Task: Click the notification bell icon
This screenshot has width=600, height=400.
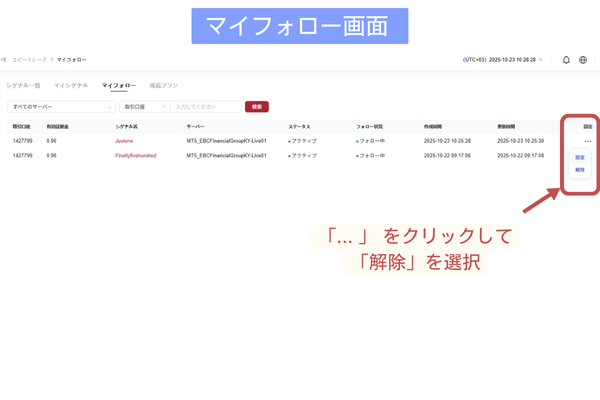Action: pos(566,60)
